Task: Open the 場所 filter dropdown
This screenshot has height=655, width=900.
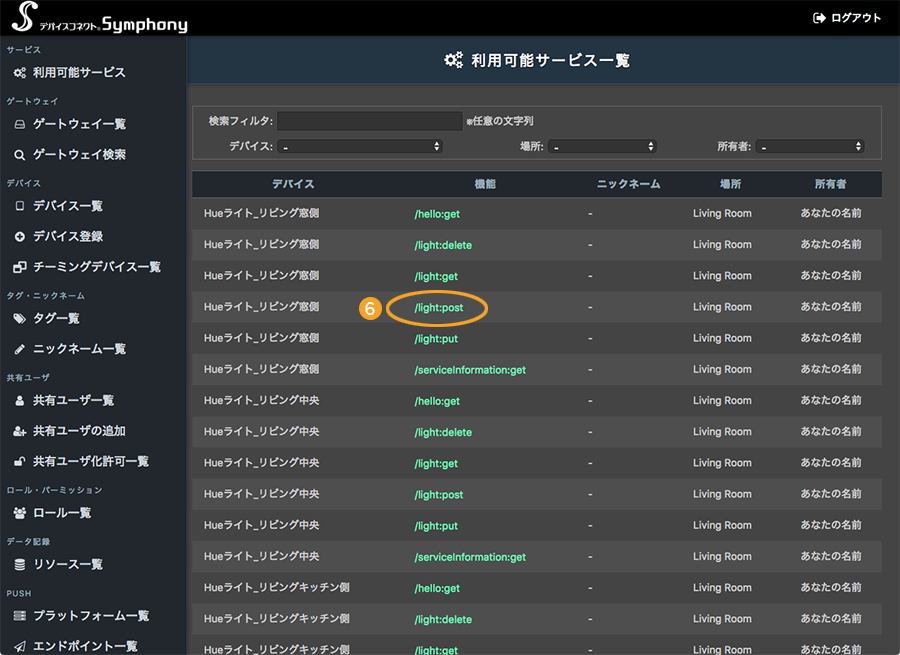Action: [602, 146]
